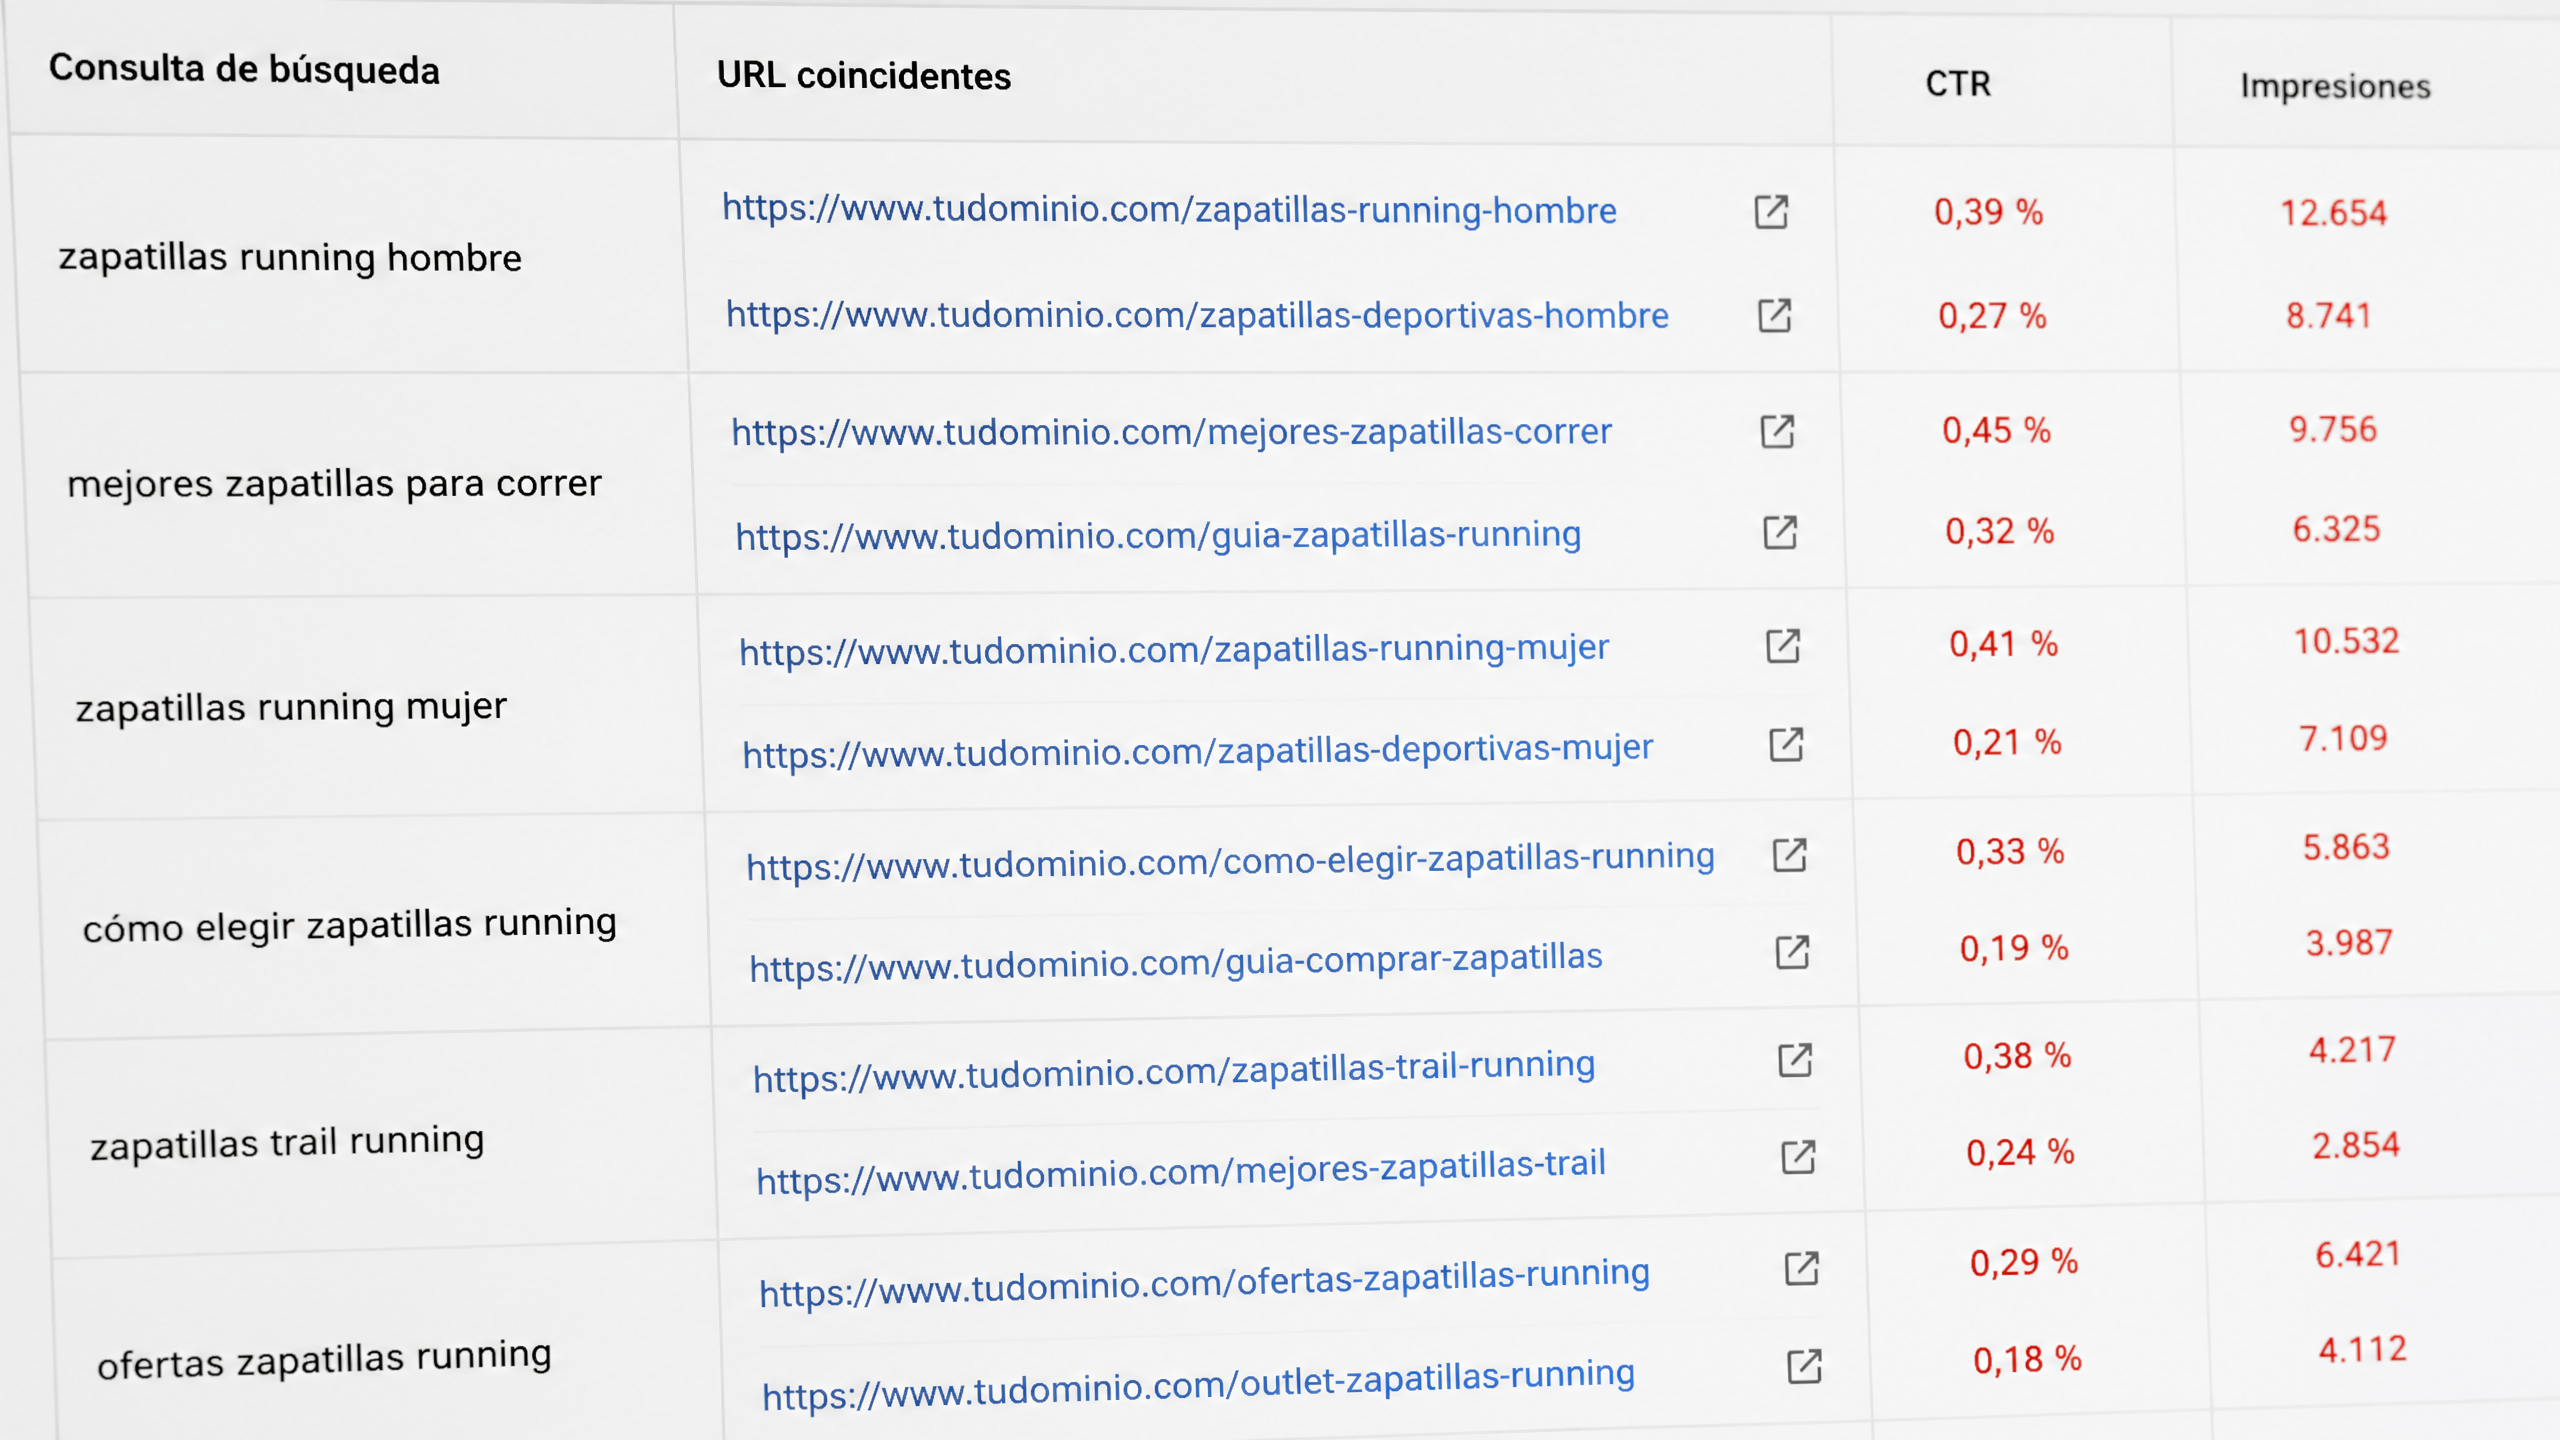The image size is (2560, 1440).
Task: Sort by CTR column header
Action: (1958, 84)
